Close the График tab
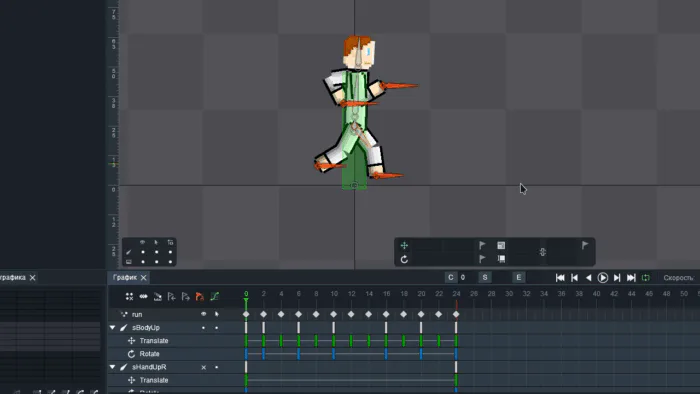 (x=144, y=278)
